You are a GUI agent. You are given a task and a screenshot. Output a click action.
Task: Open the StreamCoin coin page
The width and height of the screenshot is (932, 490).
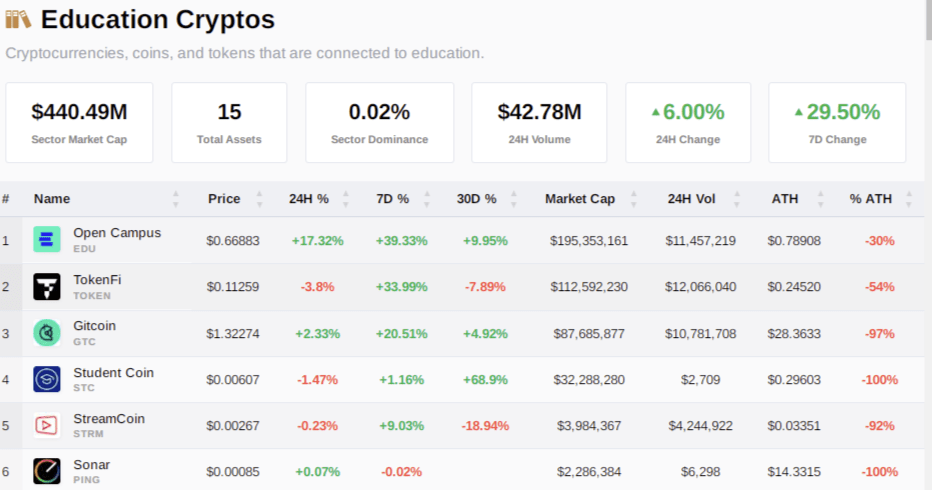[109, 419]
